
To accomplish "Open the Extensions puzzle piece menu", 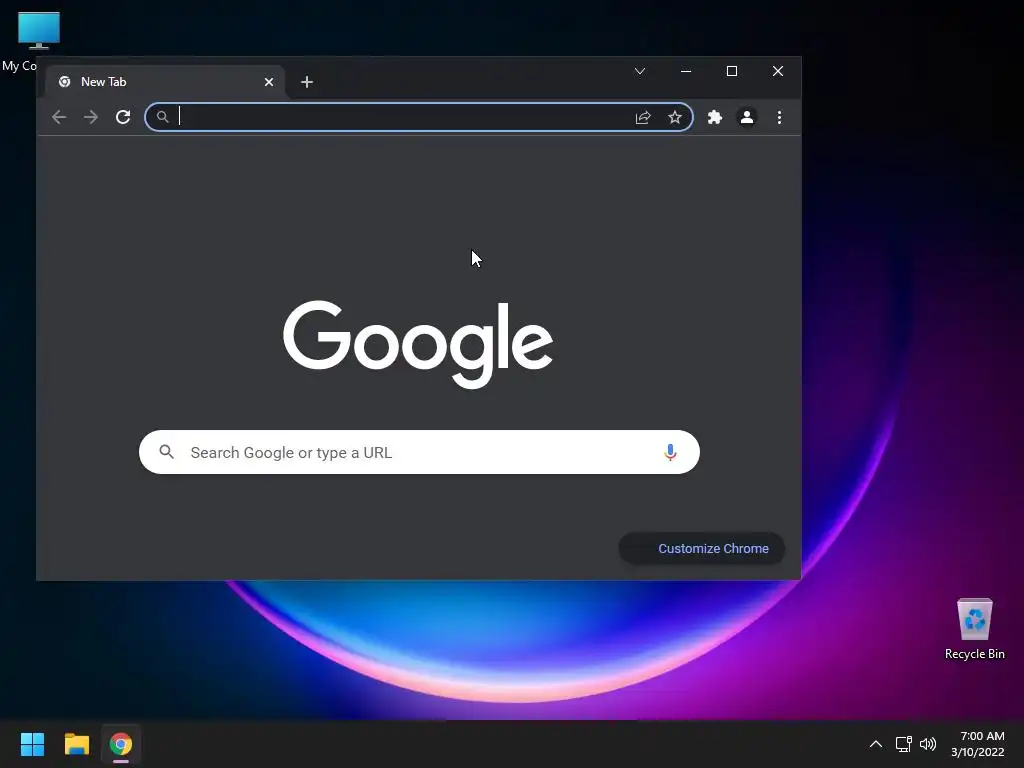I will tap(715, 117).
